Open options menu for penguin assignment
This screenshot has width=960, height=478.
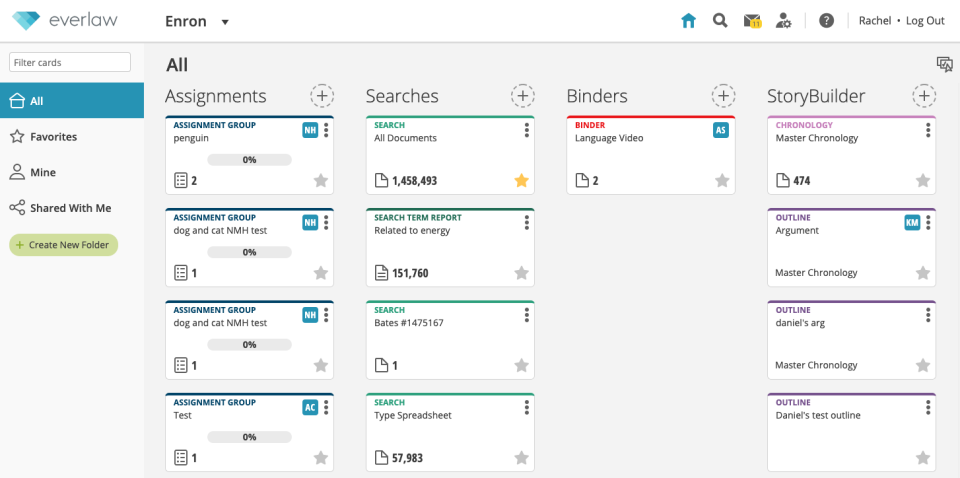[x=326, y=130]
